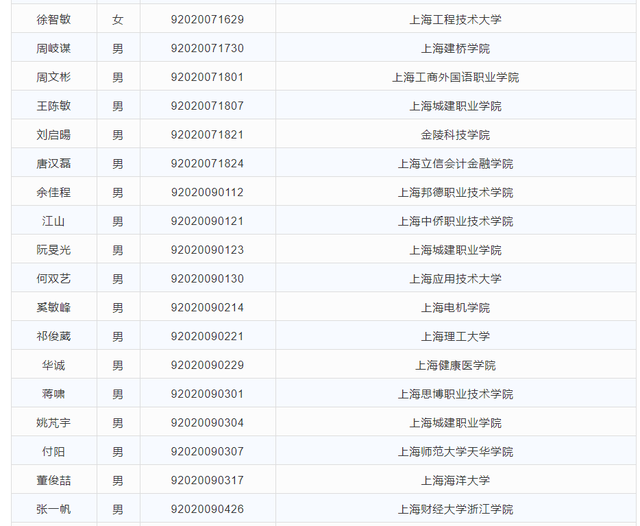Select the name cell 周文彬

(x=53, y=77)
